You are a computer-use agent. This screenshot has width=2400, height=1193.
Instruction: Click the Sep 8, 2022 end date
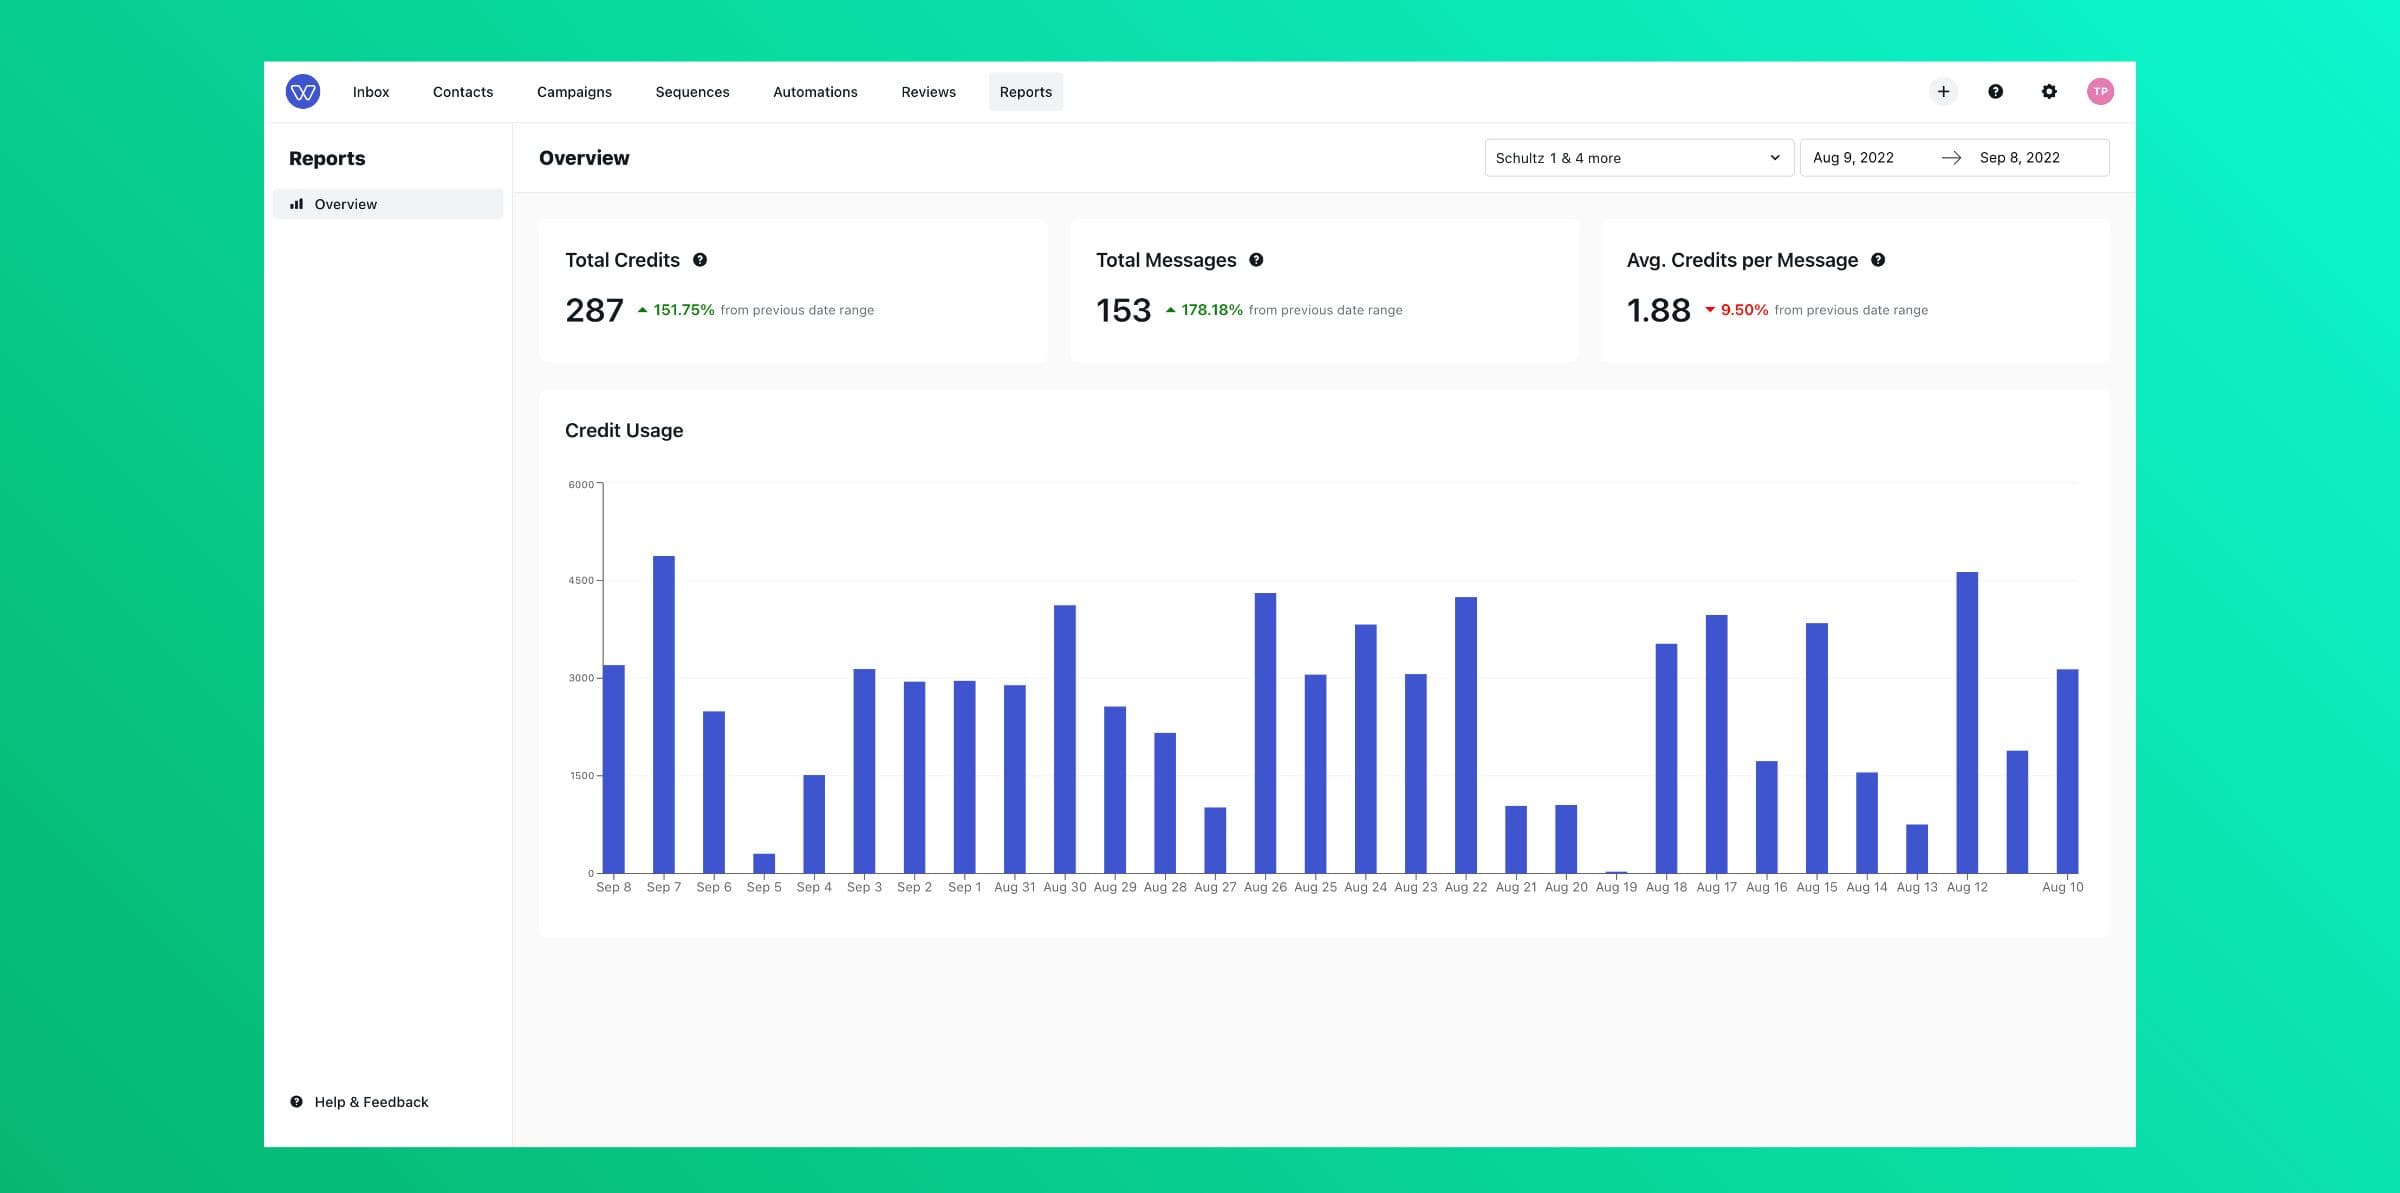tap(2019, 158)
